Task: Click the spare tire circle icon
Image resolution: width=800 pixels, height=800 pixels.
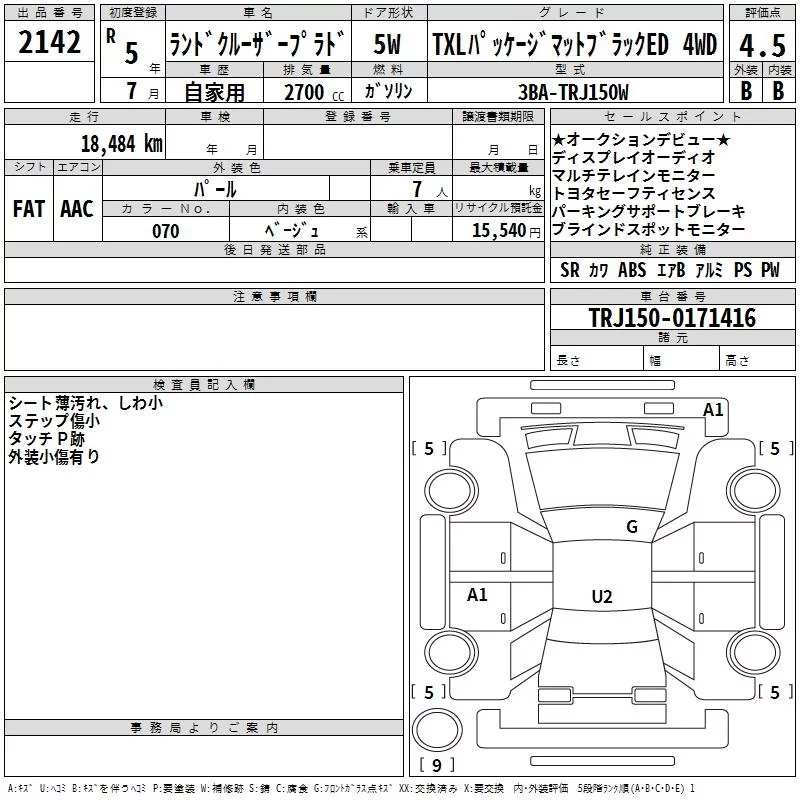Action: pyautogui.click(x=437, y=730)
